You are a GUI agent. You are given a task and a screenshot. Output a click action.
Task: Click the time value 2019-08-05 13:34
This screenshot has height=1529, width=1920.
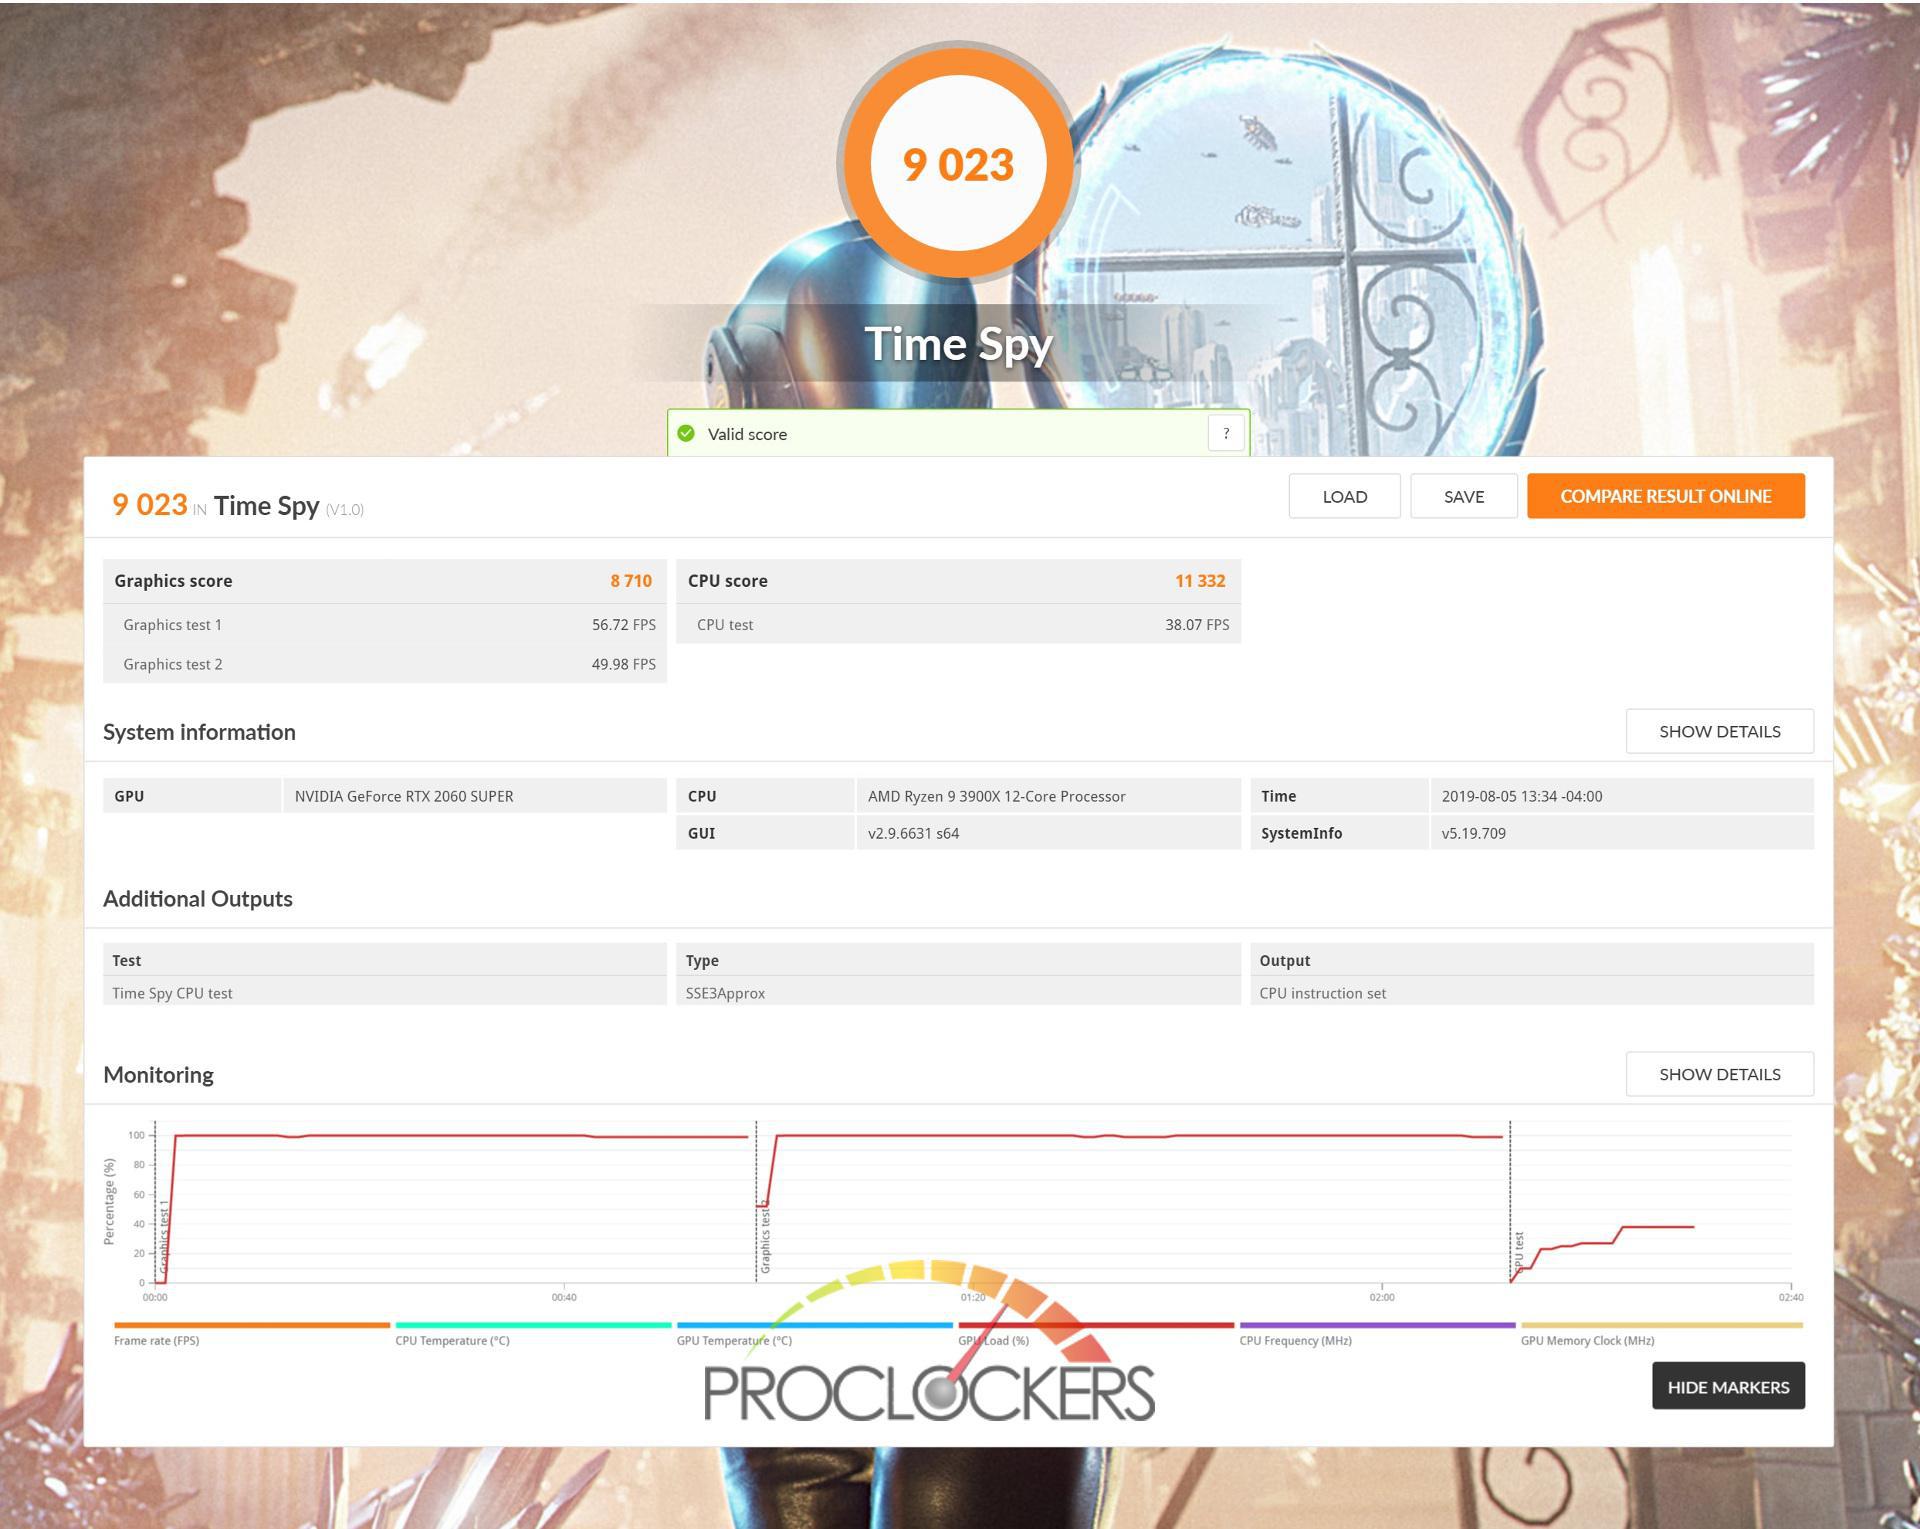[1522, 796]
